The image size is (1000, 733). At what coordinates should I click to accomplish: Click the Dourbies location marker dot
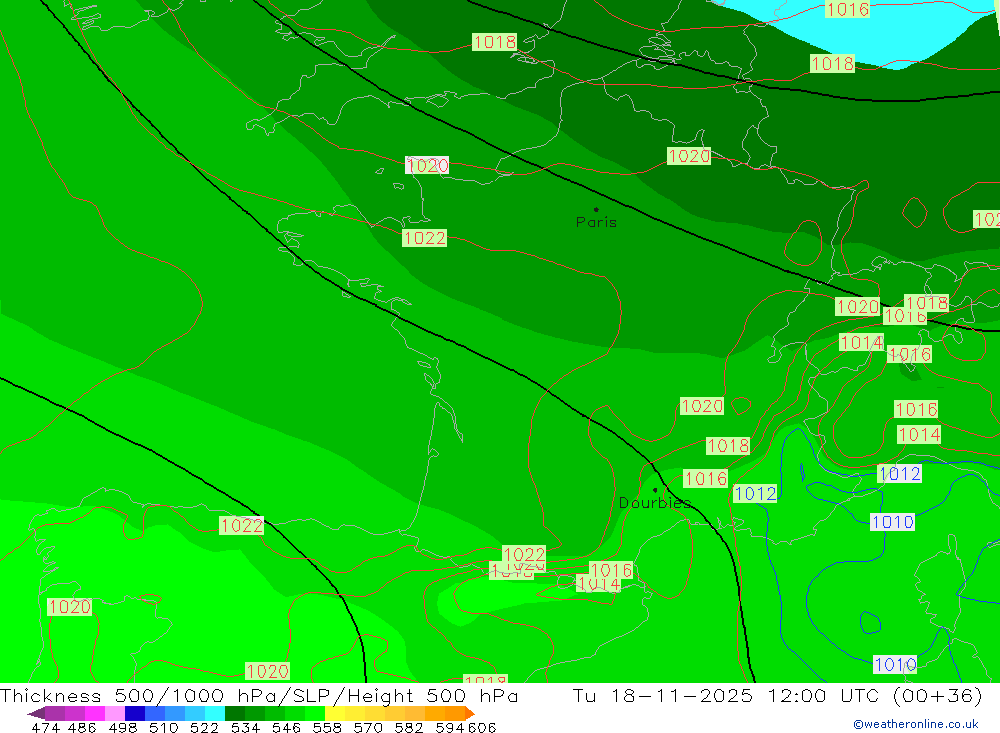pyautogui.click(x=655, y=490)
